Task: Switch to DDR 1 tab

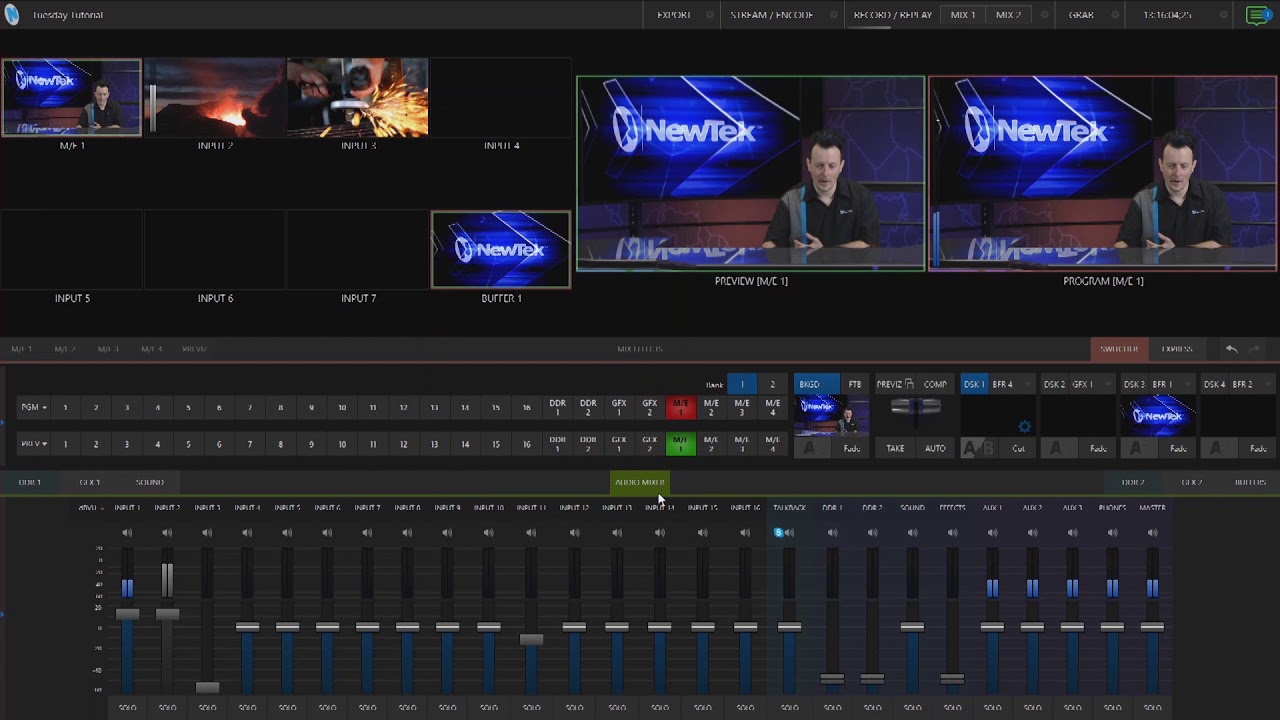Action: (29, 482)
